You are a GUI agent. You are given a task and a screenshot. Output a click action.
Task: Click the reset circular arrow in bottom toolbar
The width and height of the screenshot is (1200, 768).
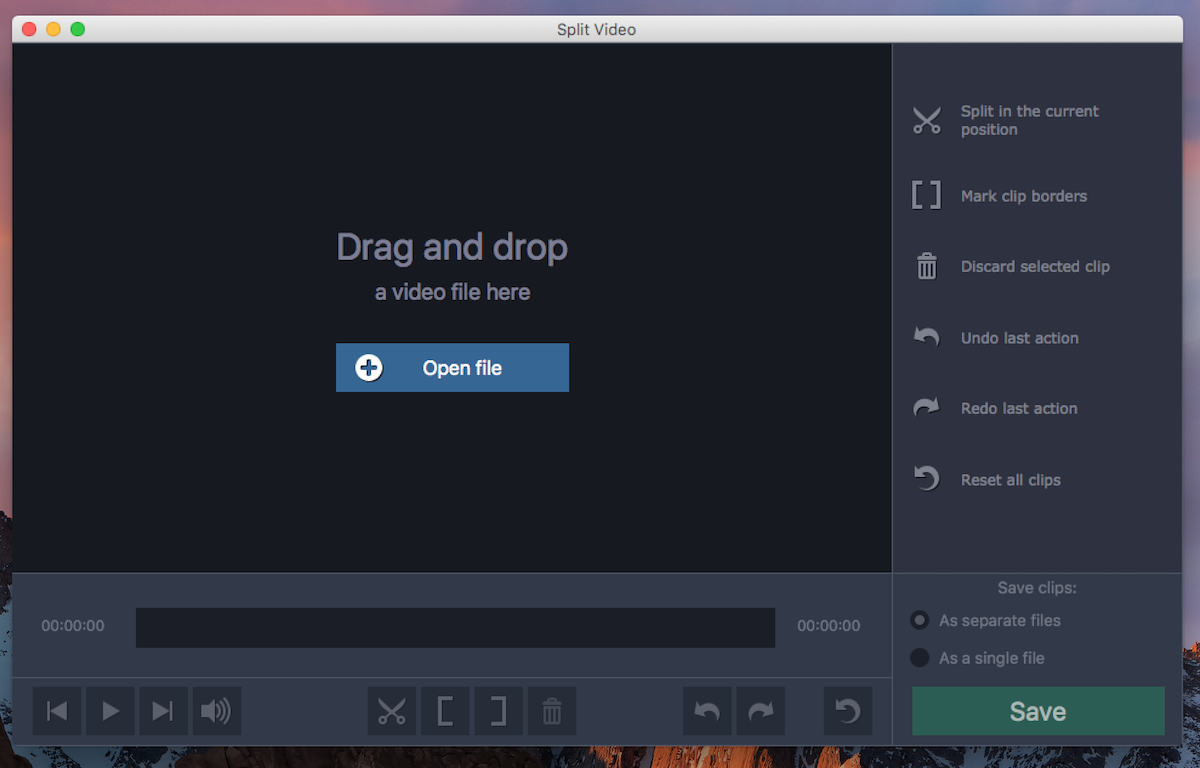848,711
